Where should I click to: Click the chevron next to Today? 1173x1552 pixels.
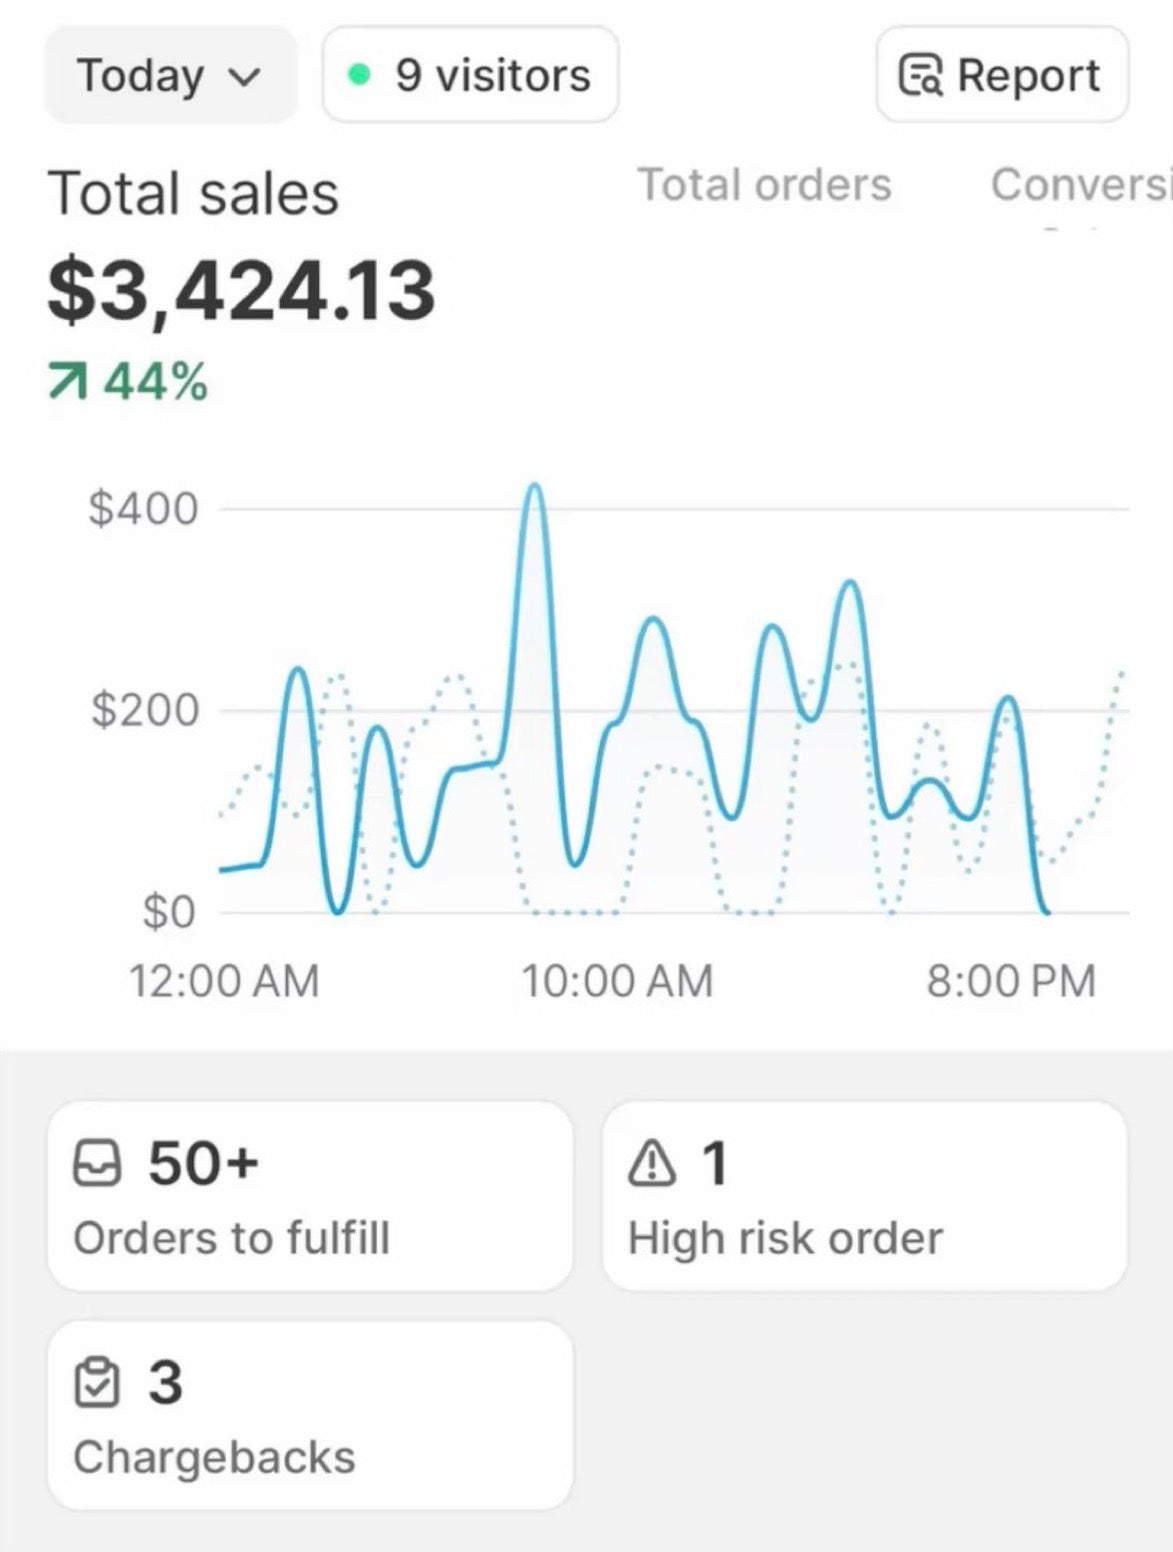[245, 76]
